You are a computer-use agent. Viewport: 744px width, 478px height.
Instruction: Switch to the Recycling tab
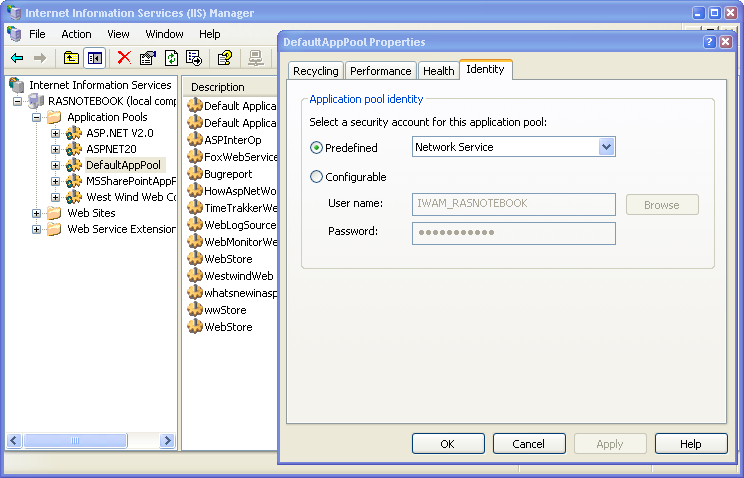pyautogui.click(x=316, y=71)
